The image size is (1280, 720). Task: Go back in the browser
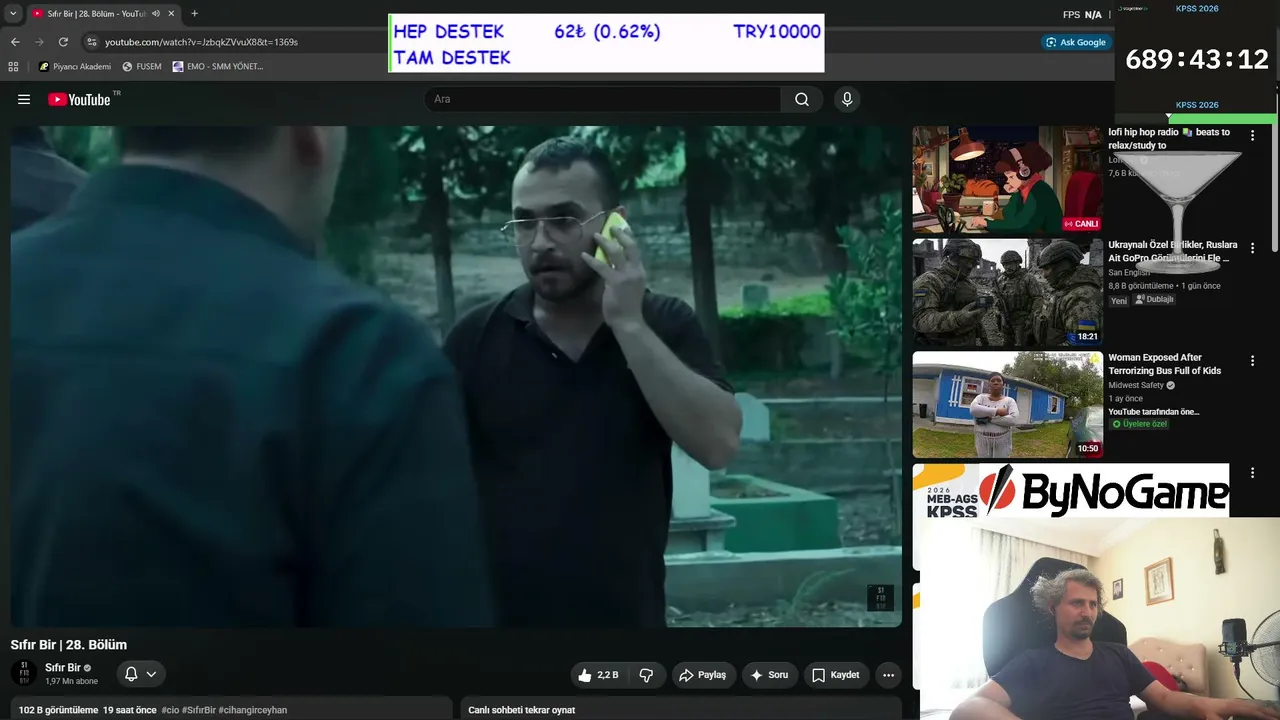(x=15, y=42)
